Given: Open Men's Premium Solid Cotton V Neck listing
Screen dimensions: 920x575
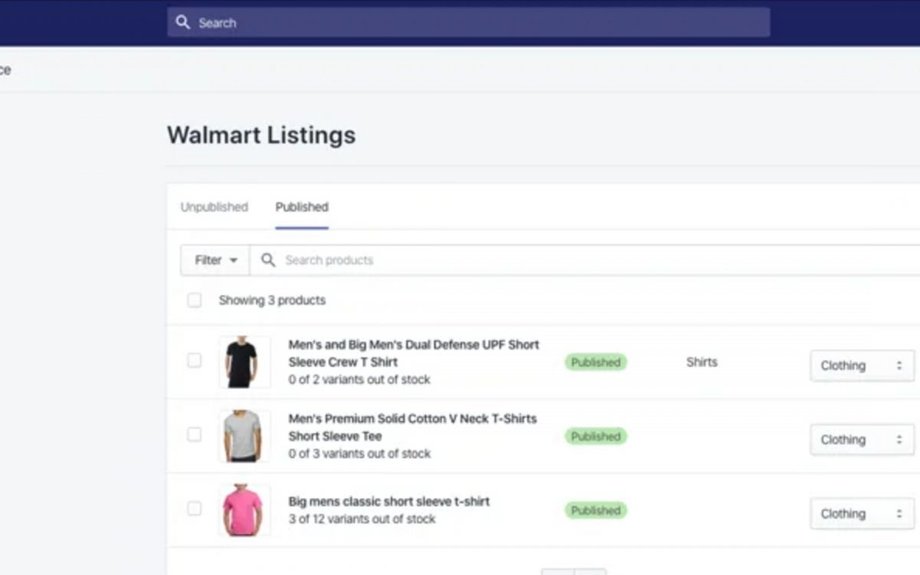Looking at the screenshot, I should (412, 427).
